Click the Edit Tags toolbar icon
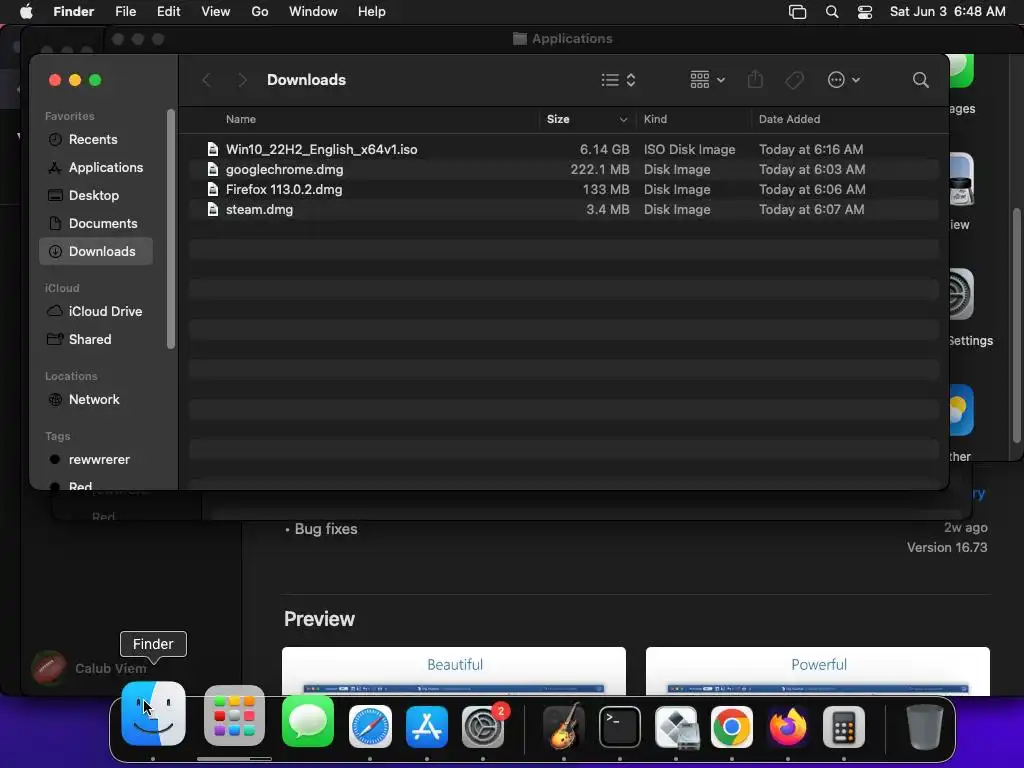The width and height of the screenshot is (1024, 768). pos(794,80)
